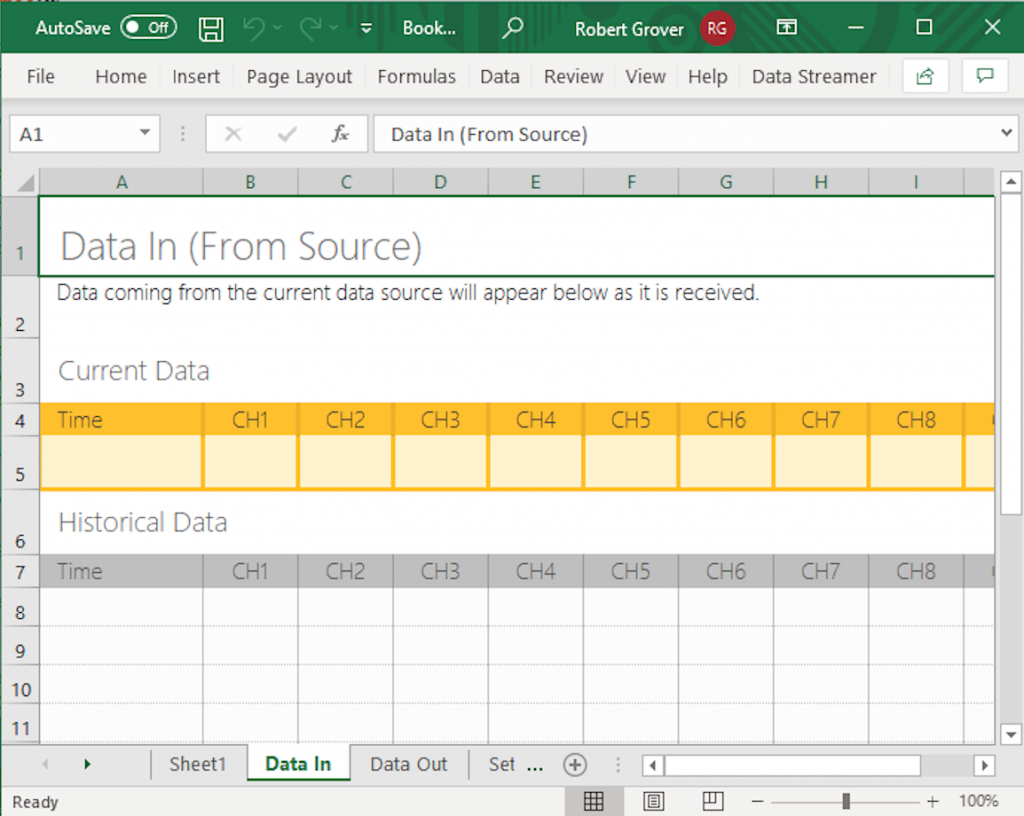Open the View tab

[645, 76]
